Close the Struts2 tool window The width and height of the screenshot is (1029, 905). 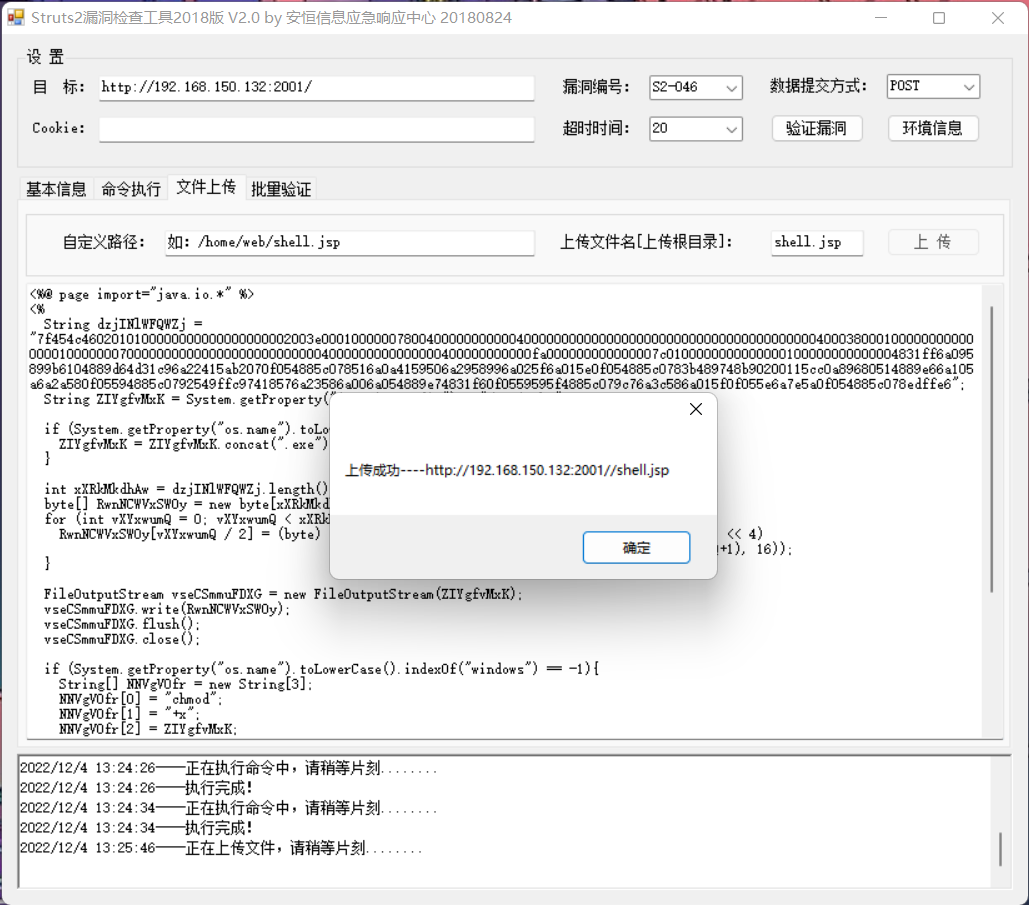[x=998, y=18]
